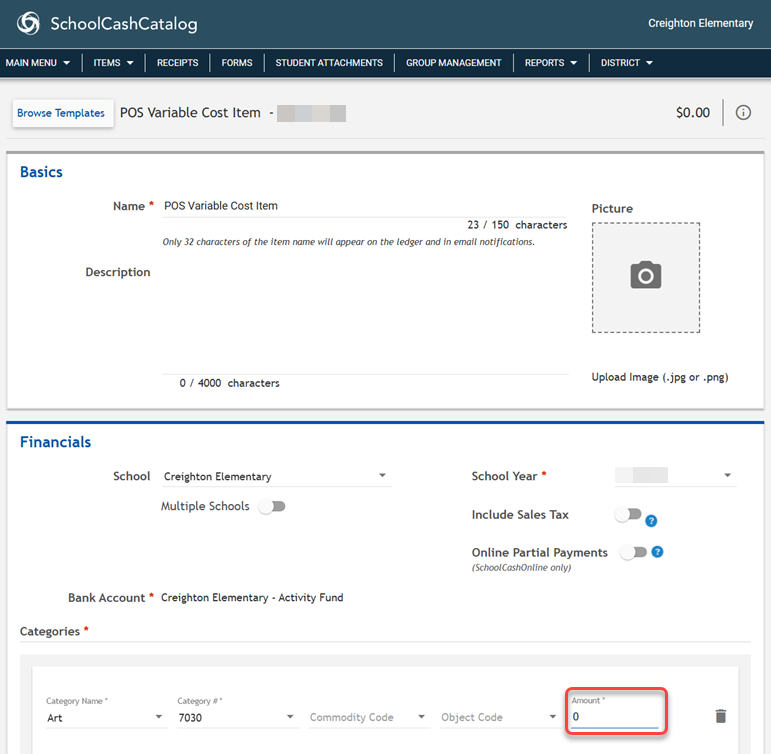Click the Bank Account value Activity Fund

[252, 598]
